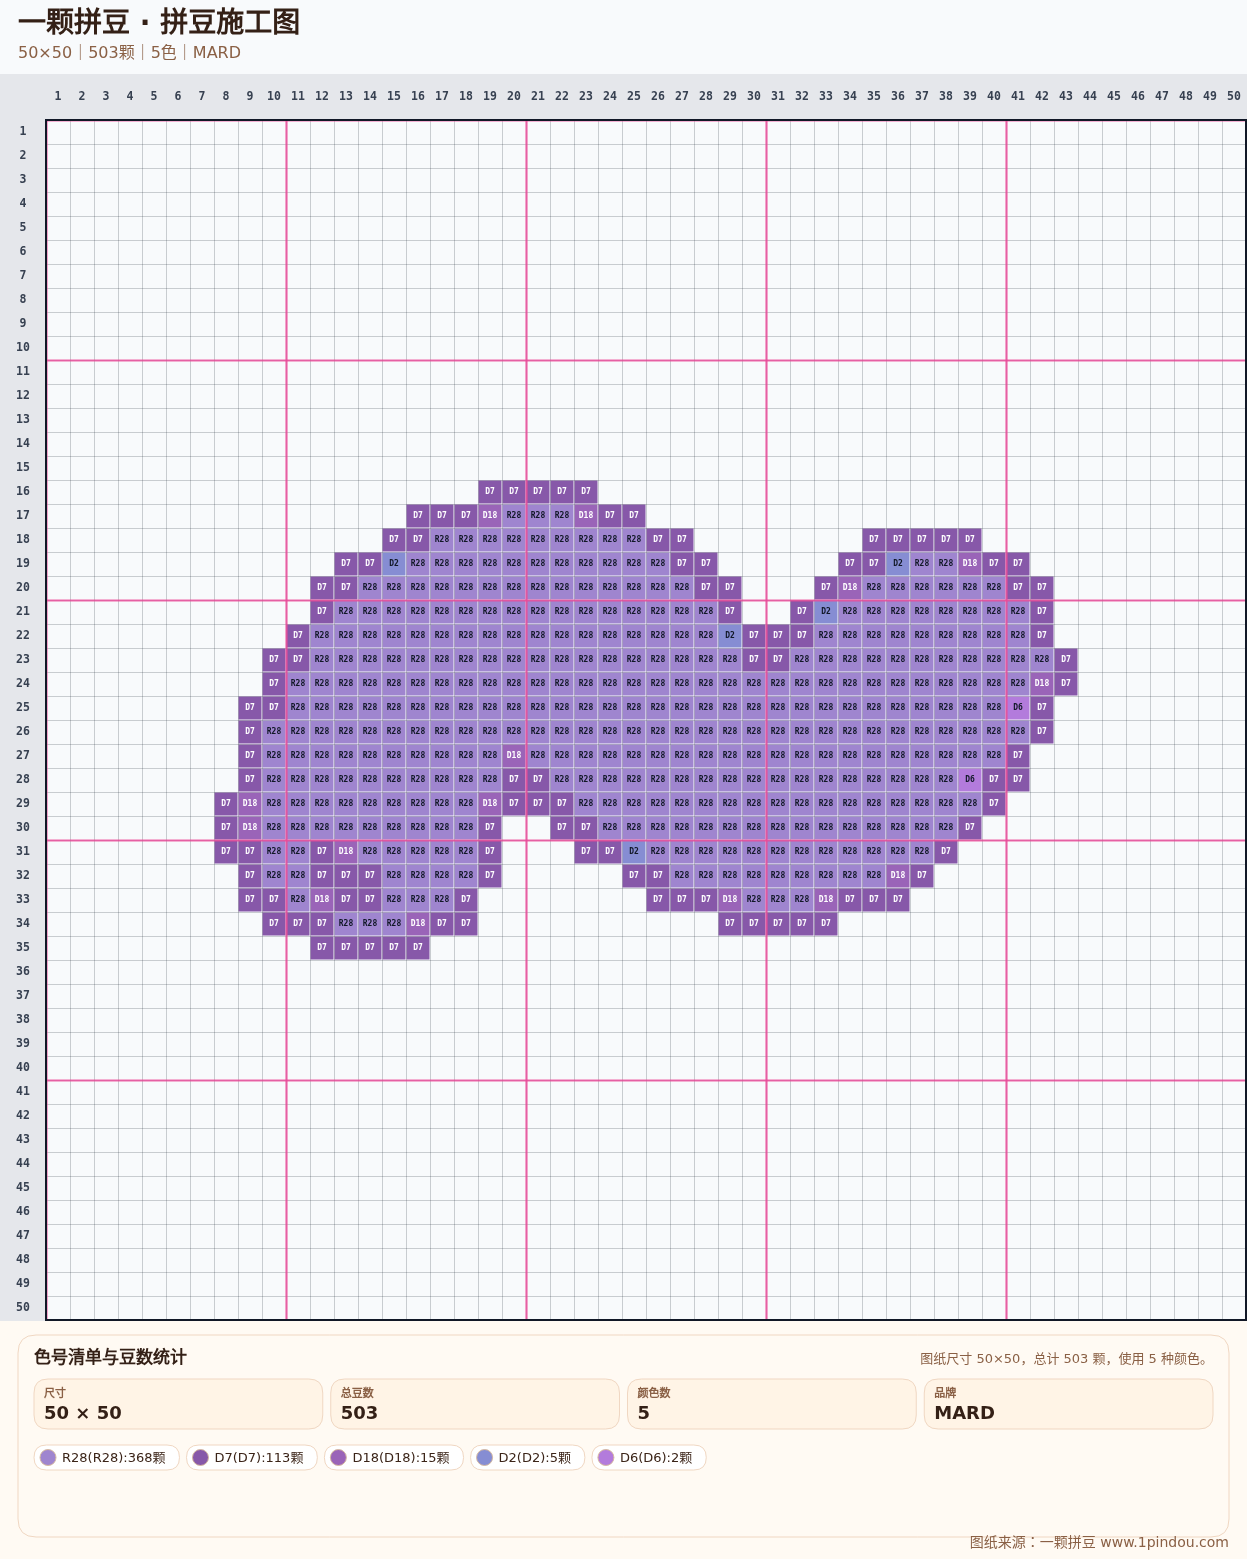Click the D2 bead in row 22
Image resolution: width=1247 pixels, height=1559 pixels.
coord(730,635)
